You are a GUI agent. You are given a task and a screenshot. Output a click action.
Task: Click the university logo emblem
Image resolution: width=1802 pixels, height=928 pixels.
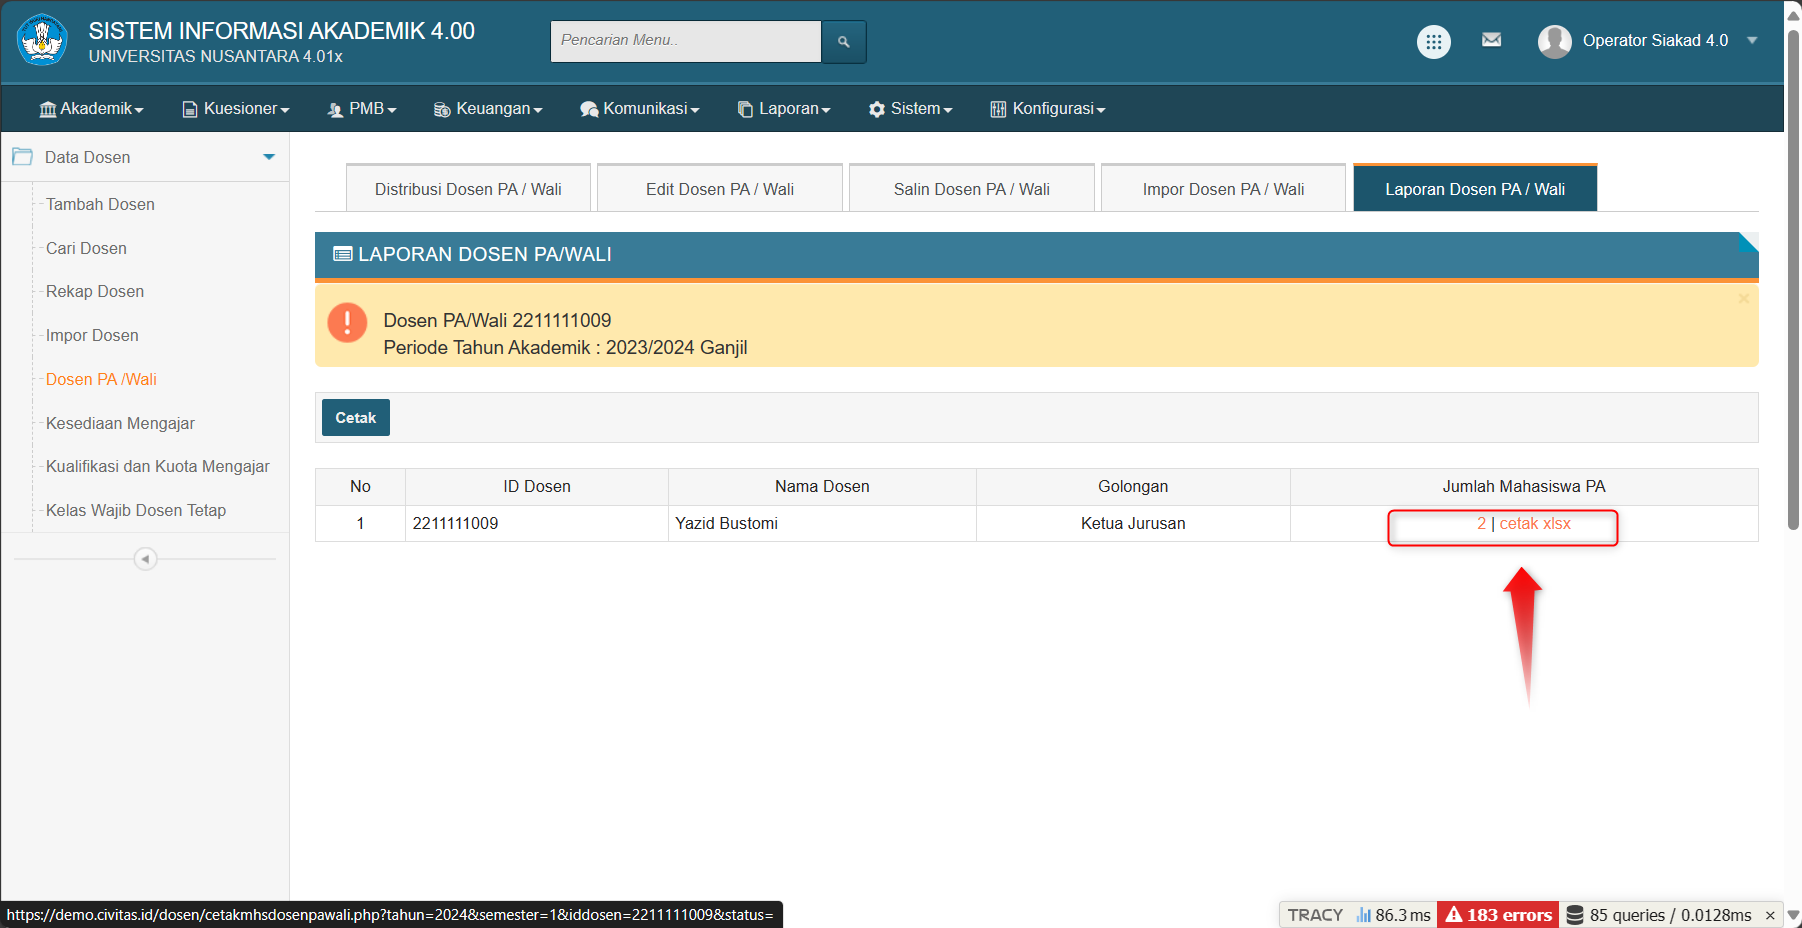[x=42, y=40]
